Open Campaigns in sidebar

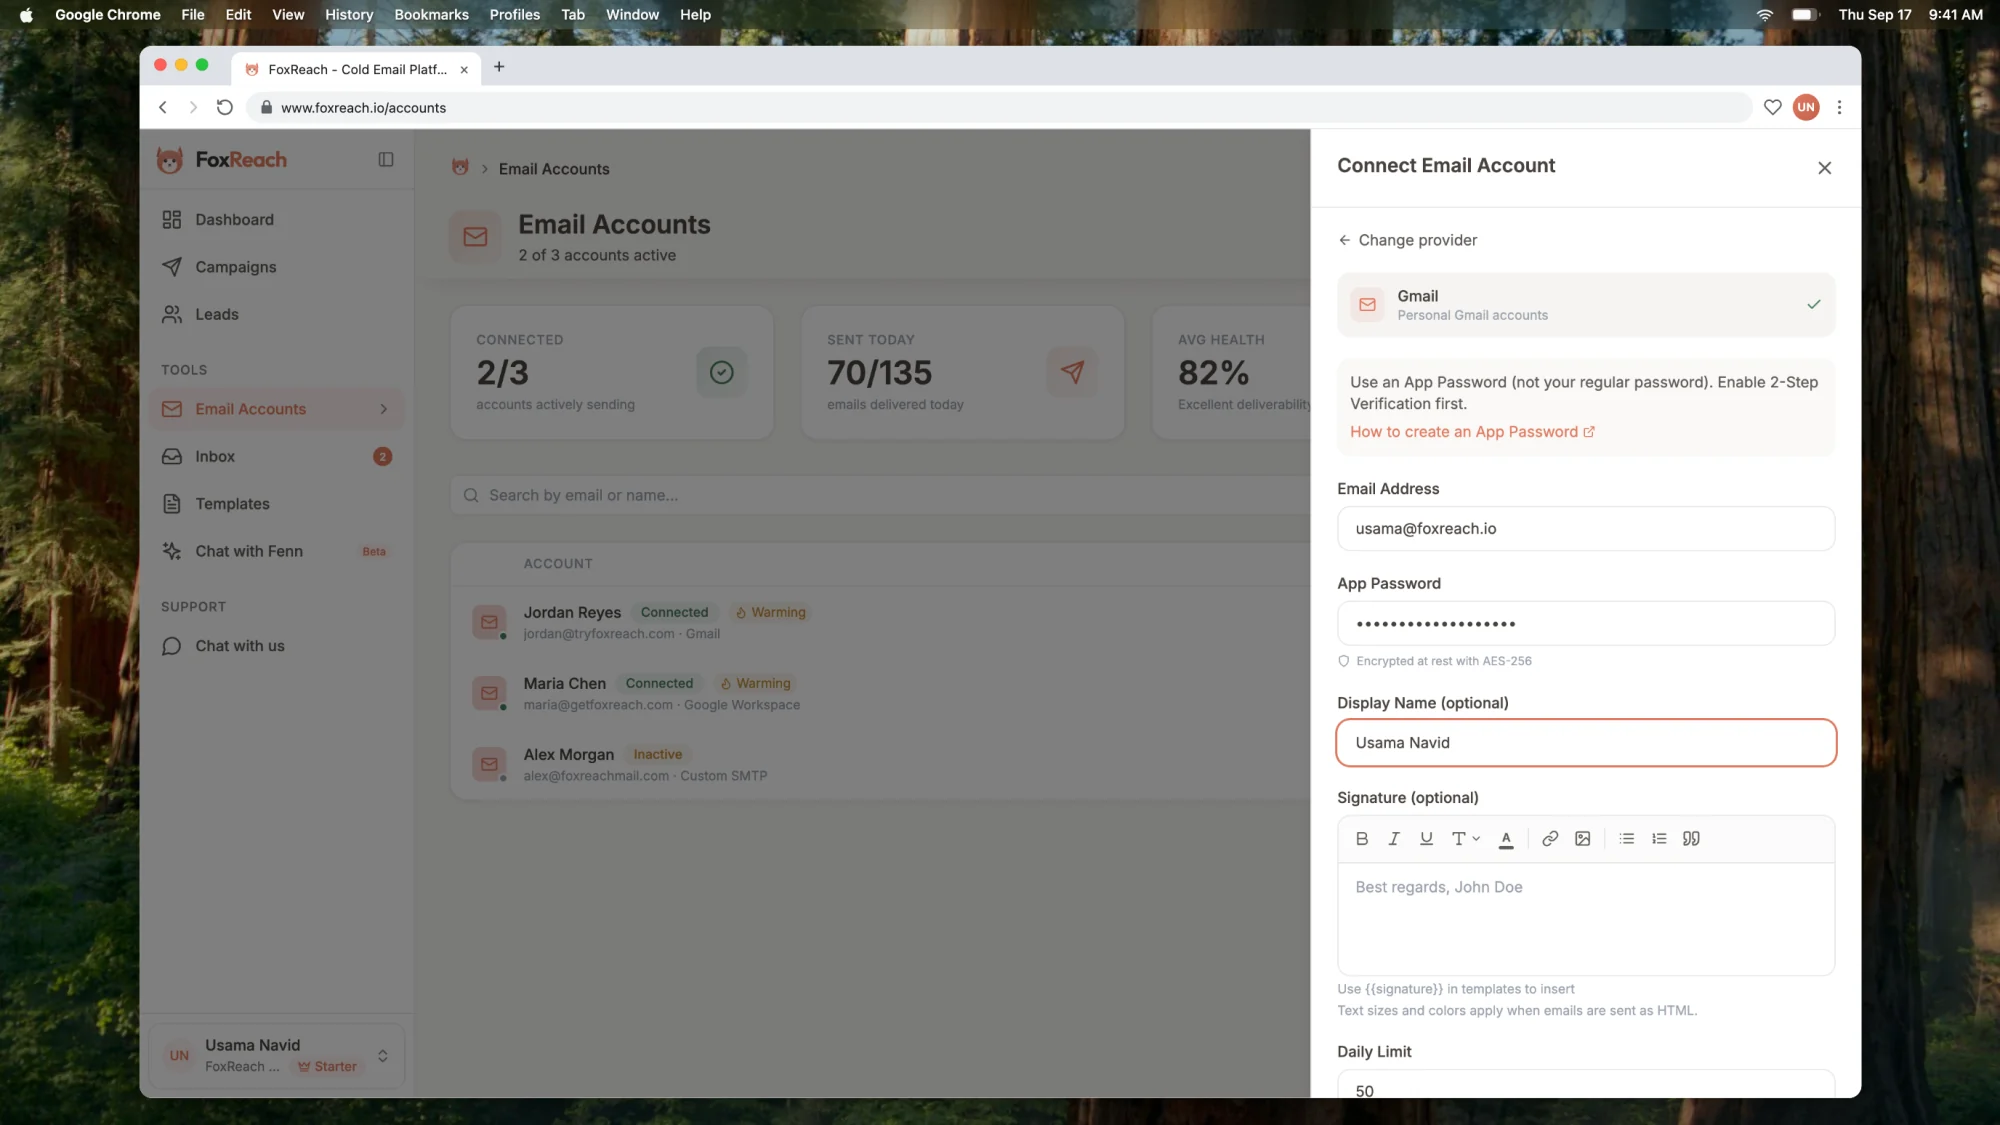click(x=277, y=267)
